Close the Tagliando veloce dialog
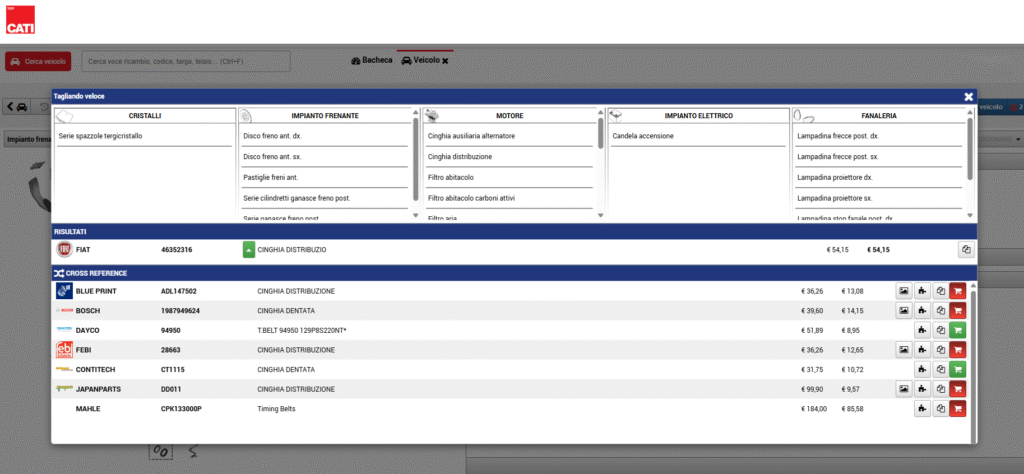 click(x=968, y=96)
